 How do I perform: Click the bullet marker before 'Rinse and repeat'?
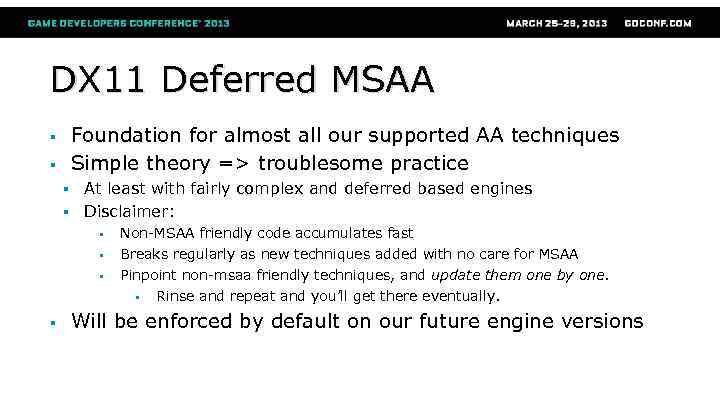137,298
